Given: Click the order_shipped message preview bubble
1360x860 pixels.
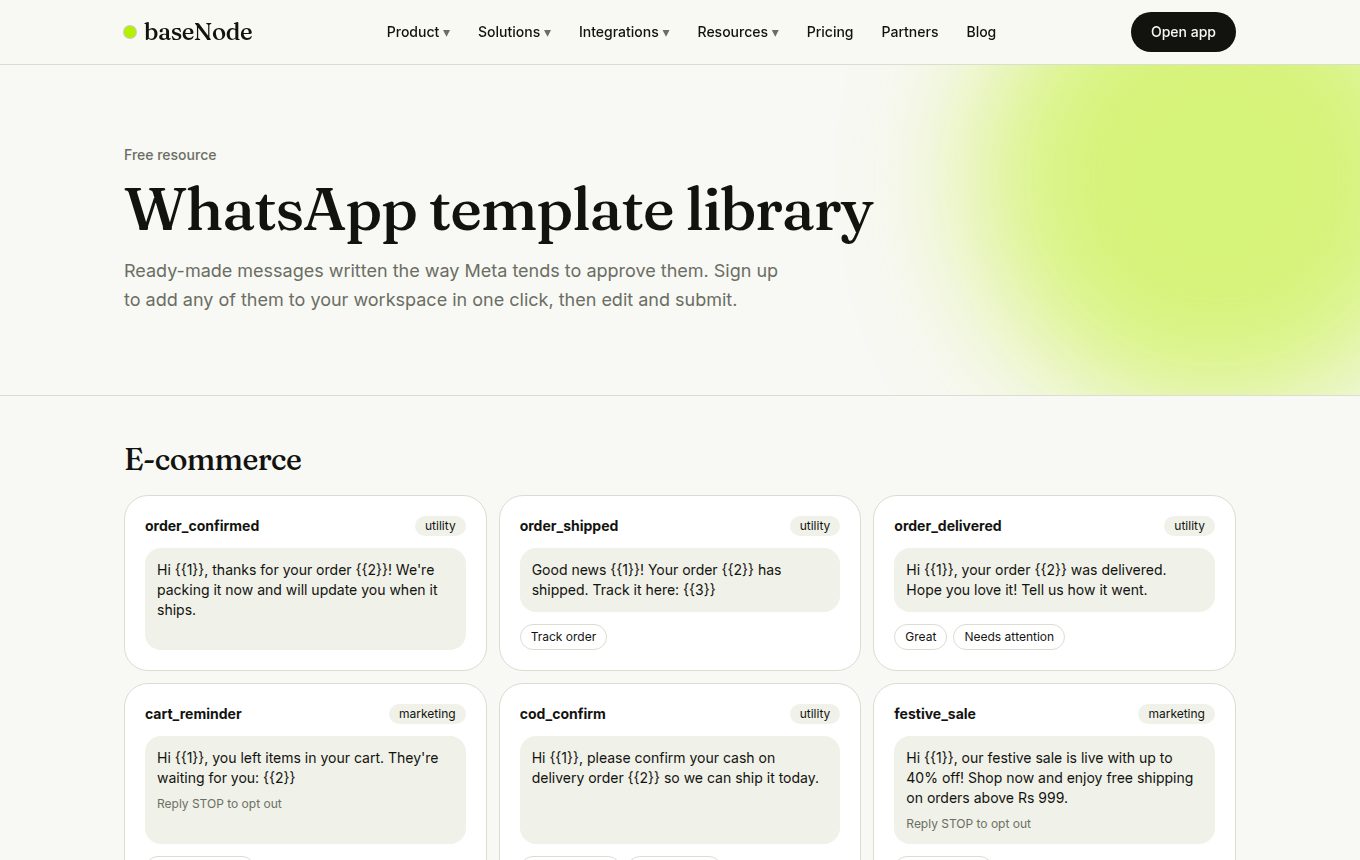Looking at the screenshot, I should pyautogui.click(x=680, y=580).
